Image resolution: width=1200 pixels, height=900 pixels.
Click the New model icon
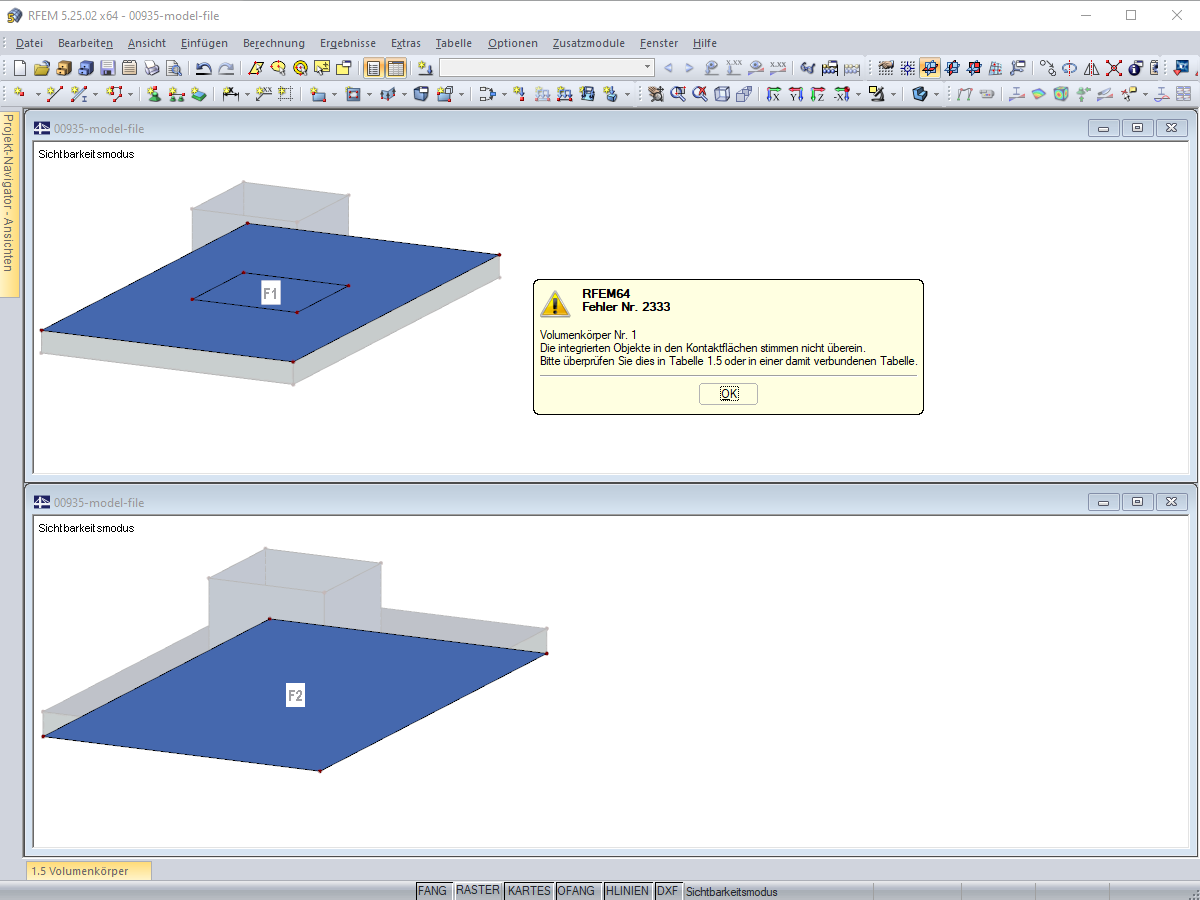[x=19, y=68]
